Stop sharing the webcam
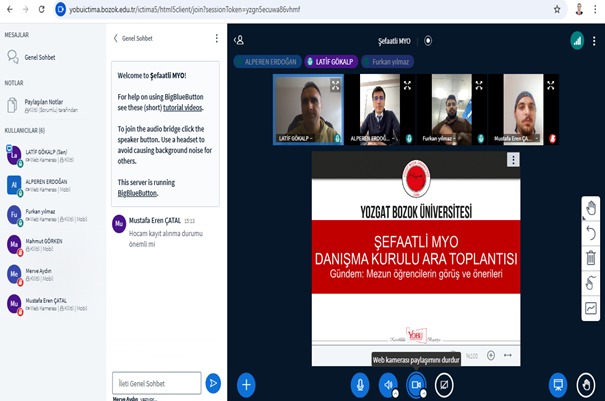The height and width of the screenshot is (401, 605). point(416,384)
